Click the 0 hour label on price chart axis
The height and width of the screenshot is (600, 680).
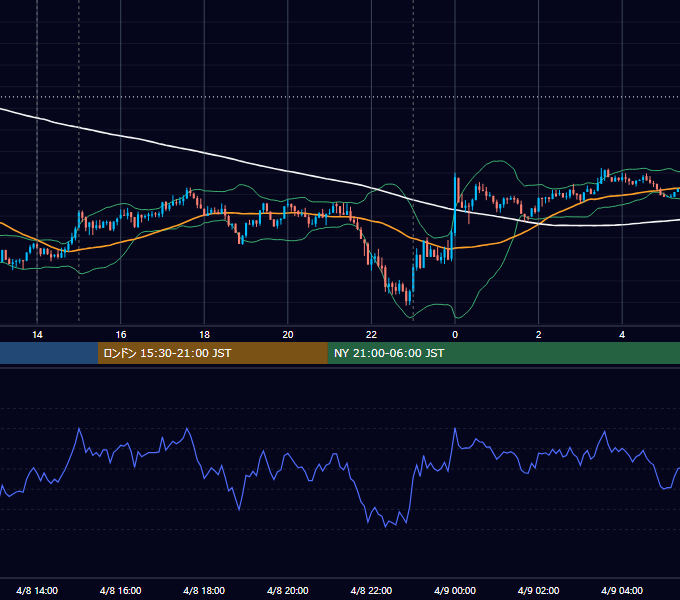455,335
